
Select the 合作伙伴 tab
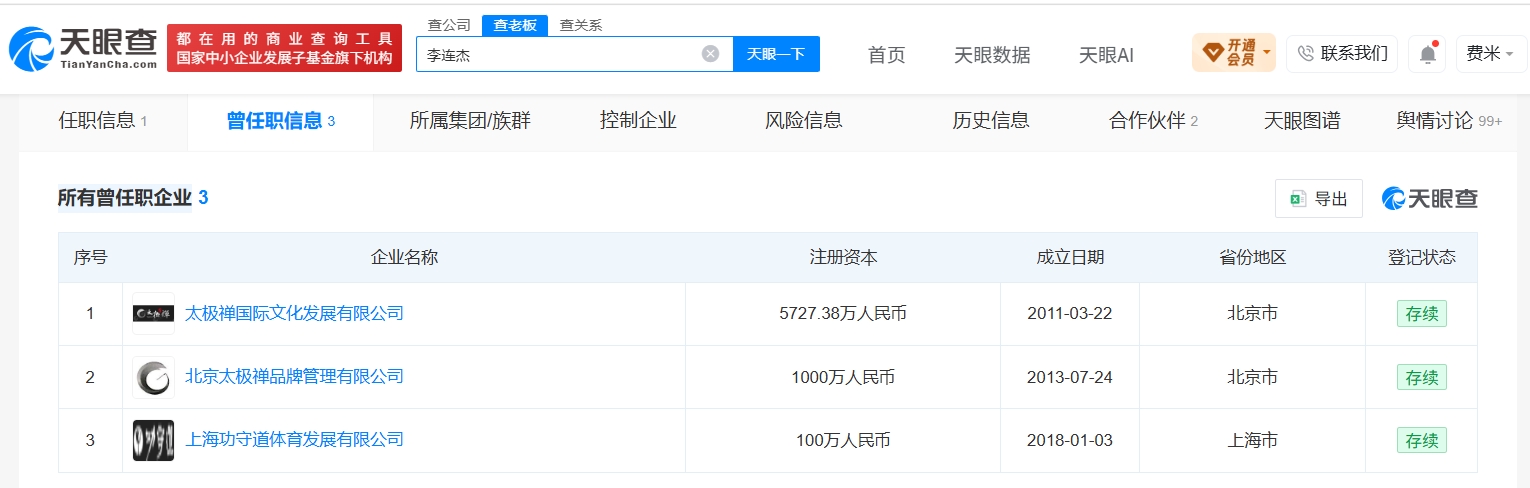coord(1153,121)
